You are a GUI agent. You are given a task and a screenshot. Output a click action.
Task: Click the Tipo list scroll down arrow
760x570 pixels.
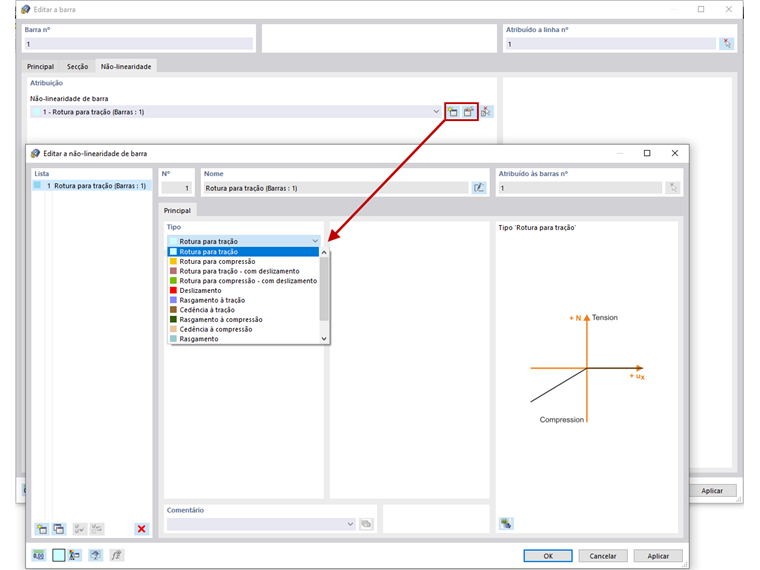point(324,339)
